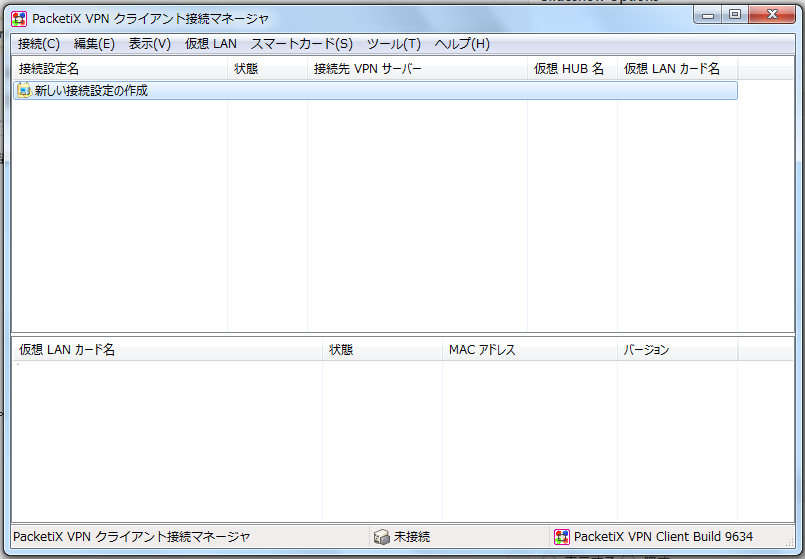The image size is (805, 559).
Task: Open the 仮想 LAN menu
Action: 210,44
